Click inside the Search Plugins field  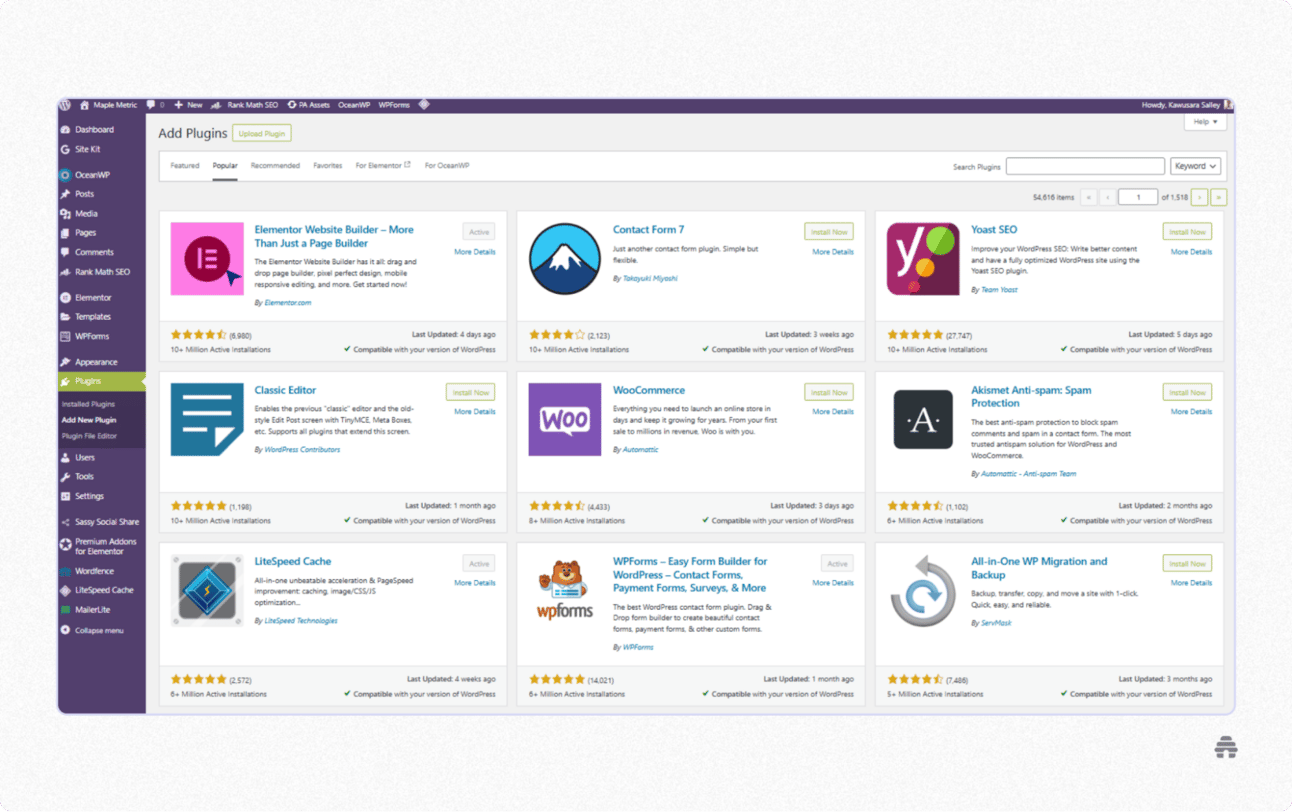(x=1084, y=165)
